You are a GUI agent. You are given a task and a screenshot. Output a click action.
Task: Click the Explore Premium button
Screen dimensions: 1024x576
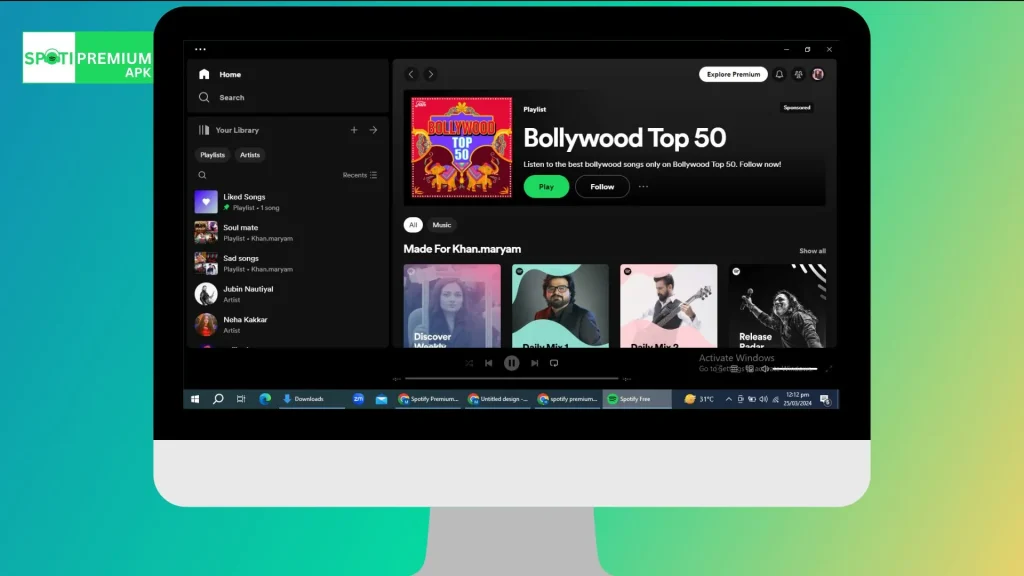[733, 74]
